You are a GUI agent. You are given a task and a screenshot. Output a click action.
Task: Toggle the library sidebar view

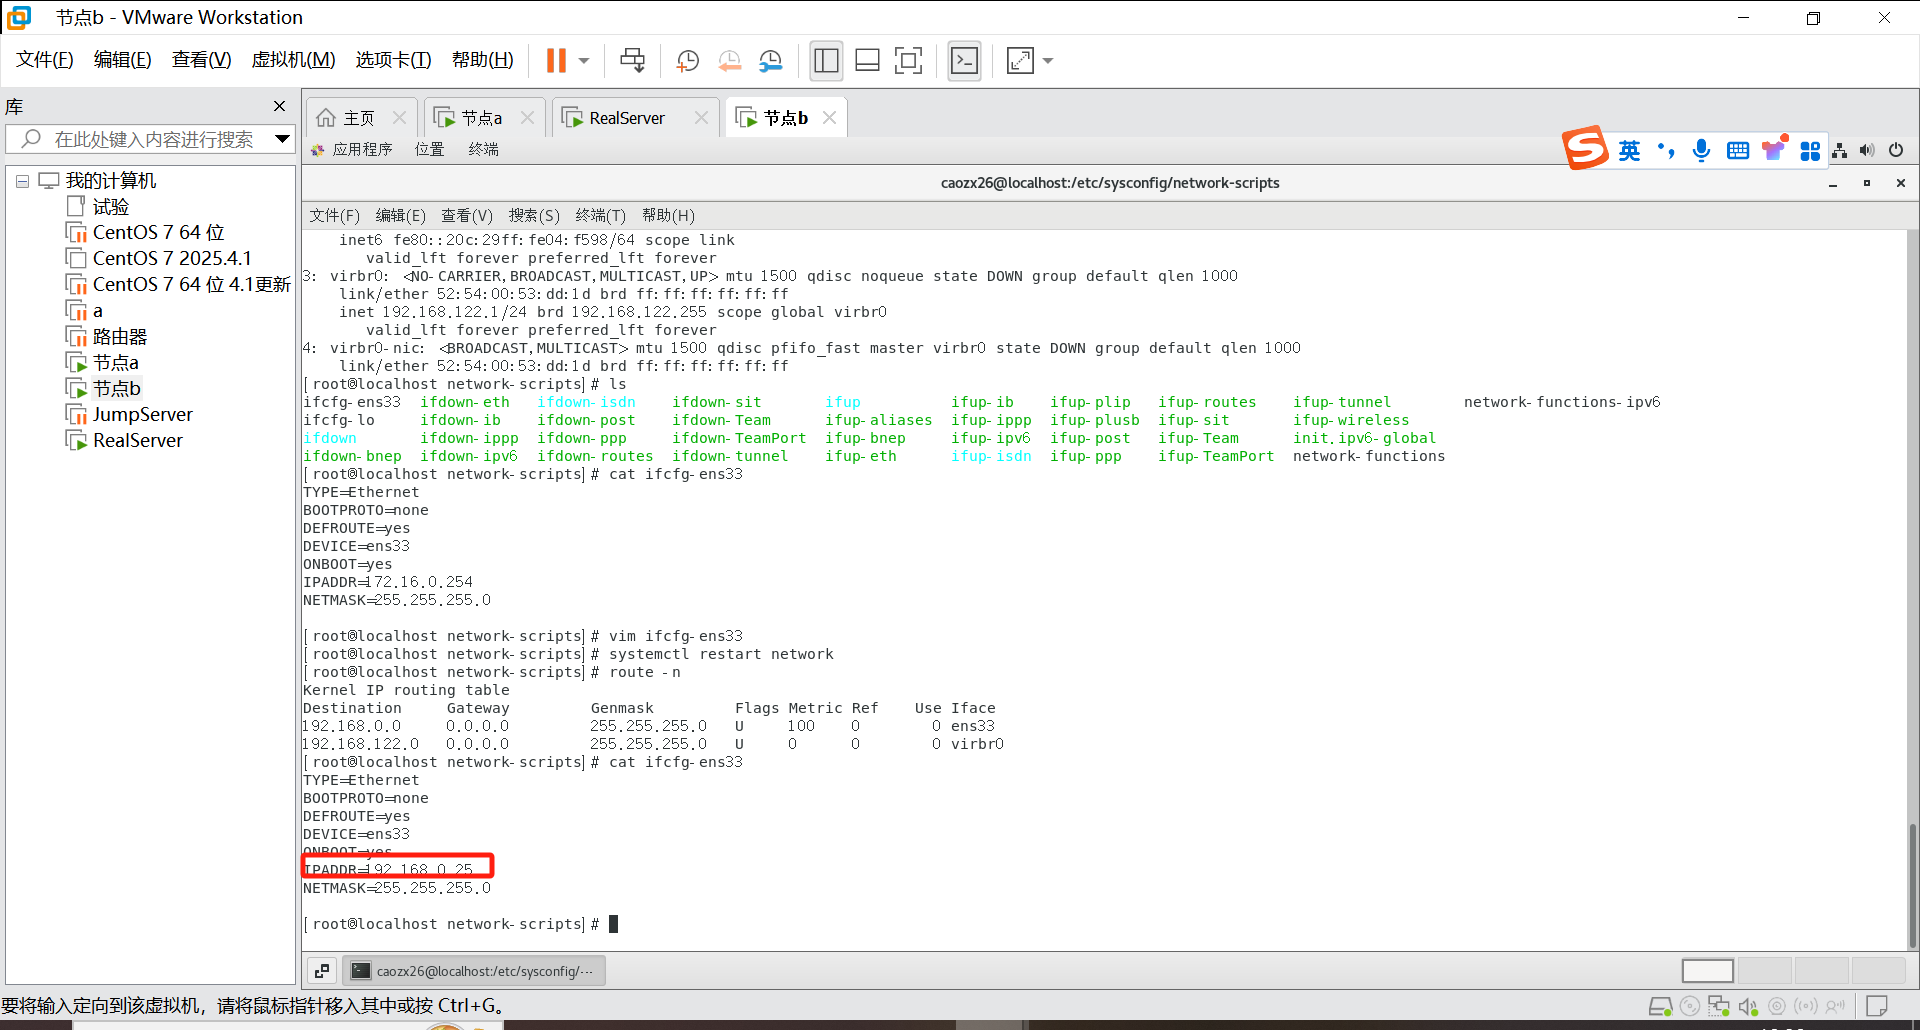point(826,61)
